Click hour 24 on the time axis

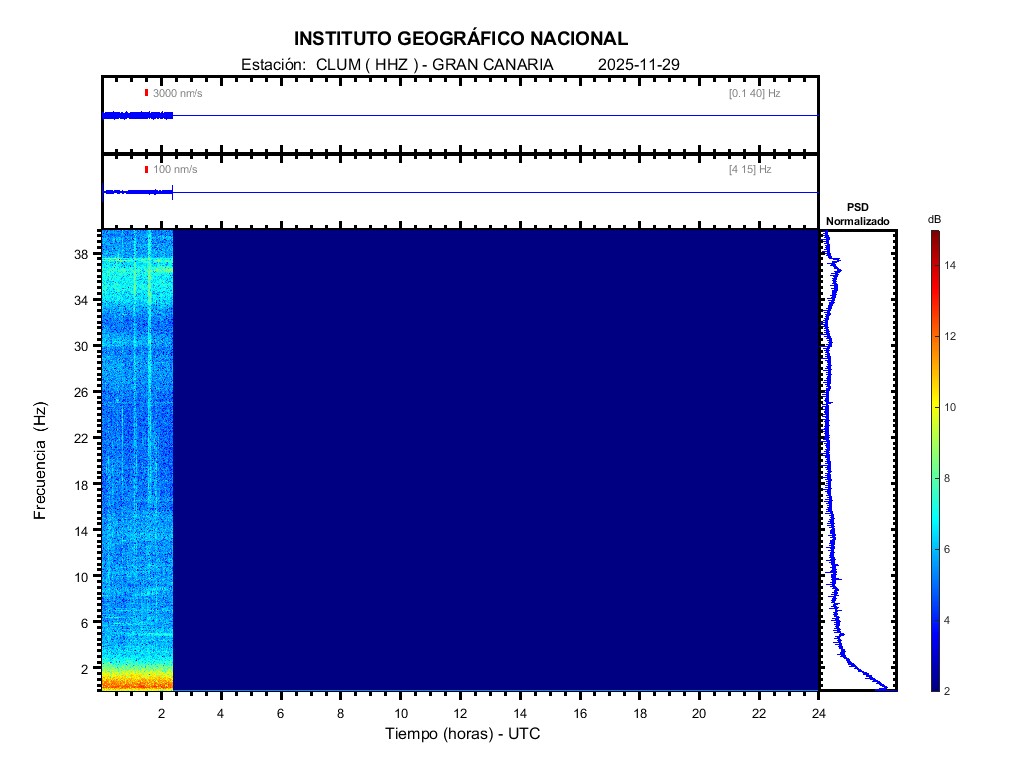[x=819, y=713]
